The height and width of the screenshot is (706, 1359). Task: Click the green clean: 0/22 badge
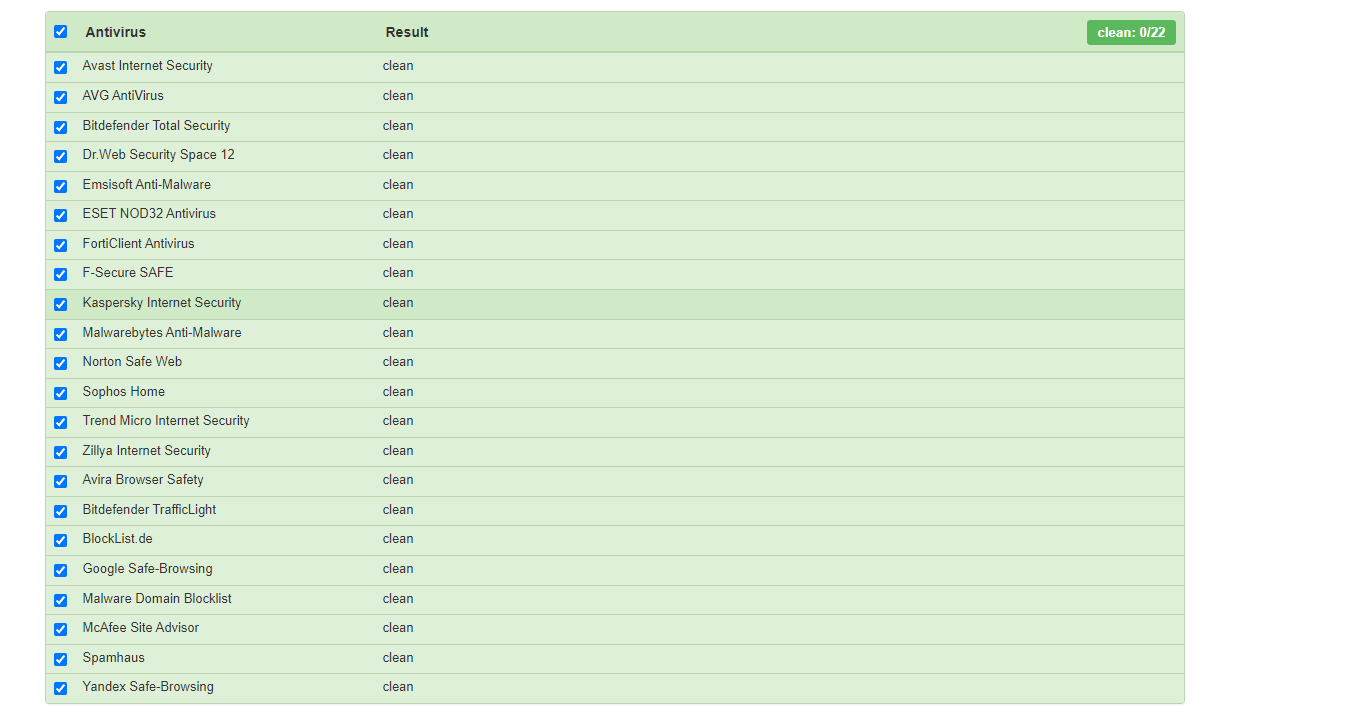coord(1131,32)
